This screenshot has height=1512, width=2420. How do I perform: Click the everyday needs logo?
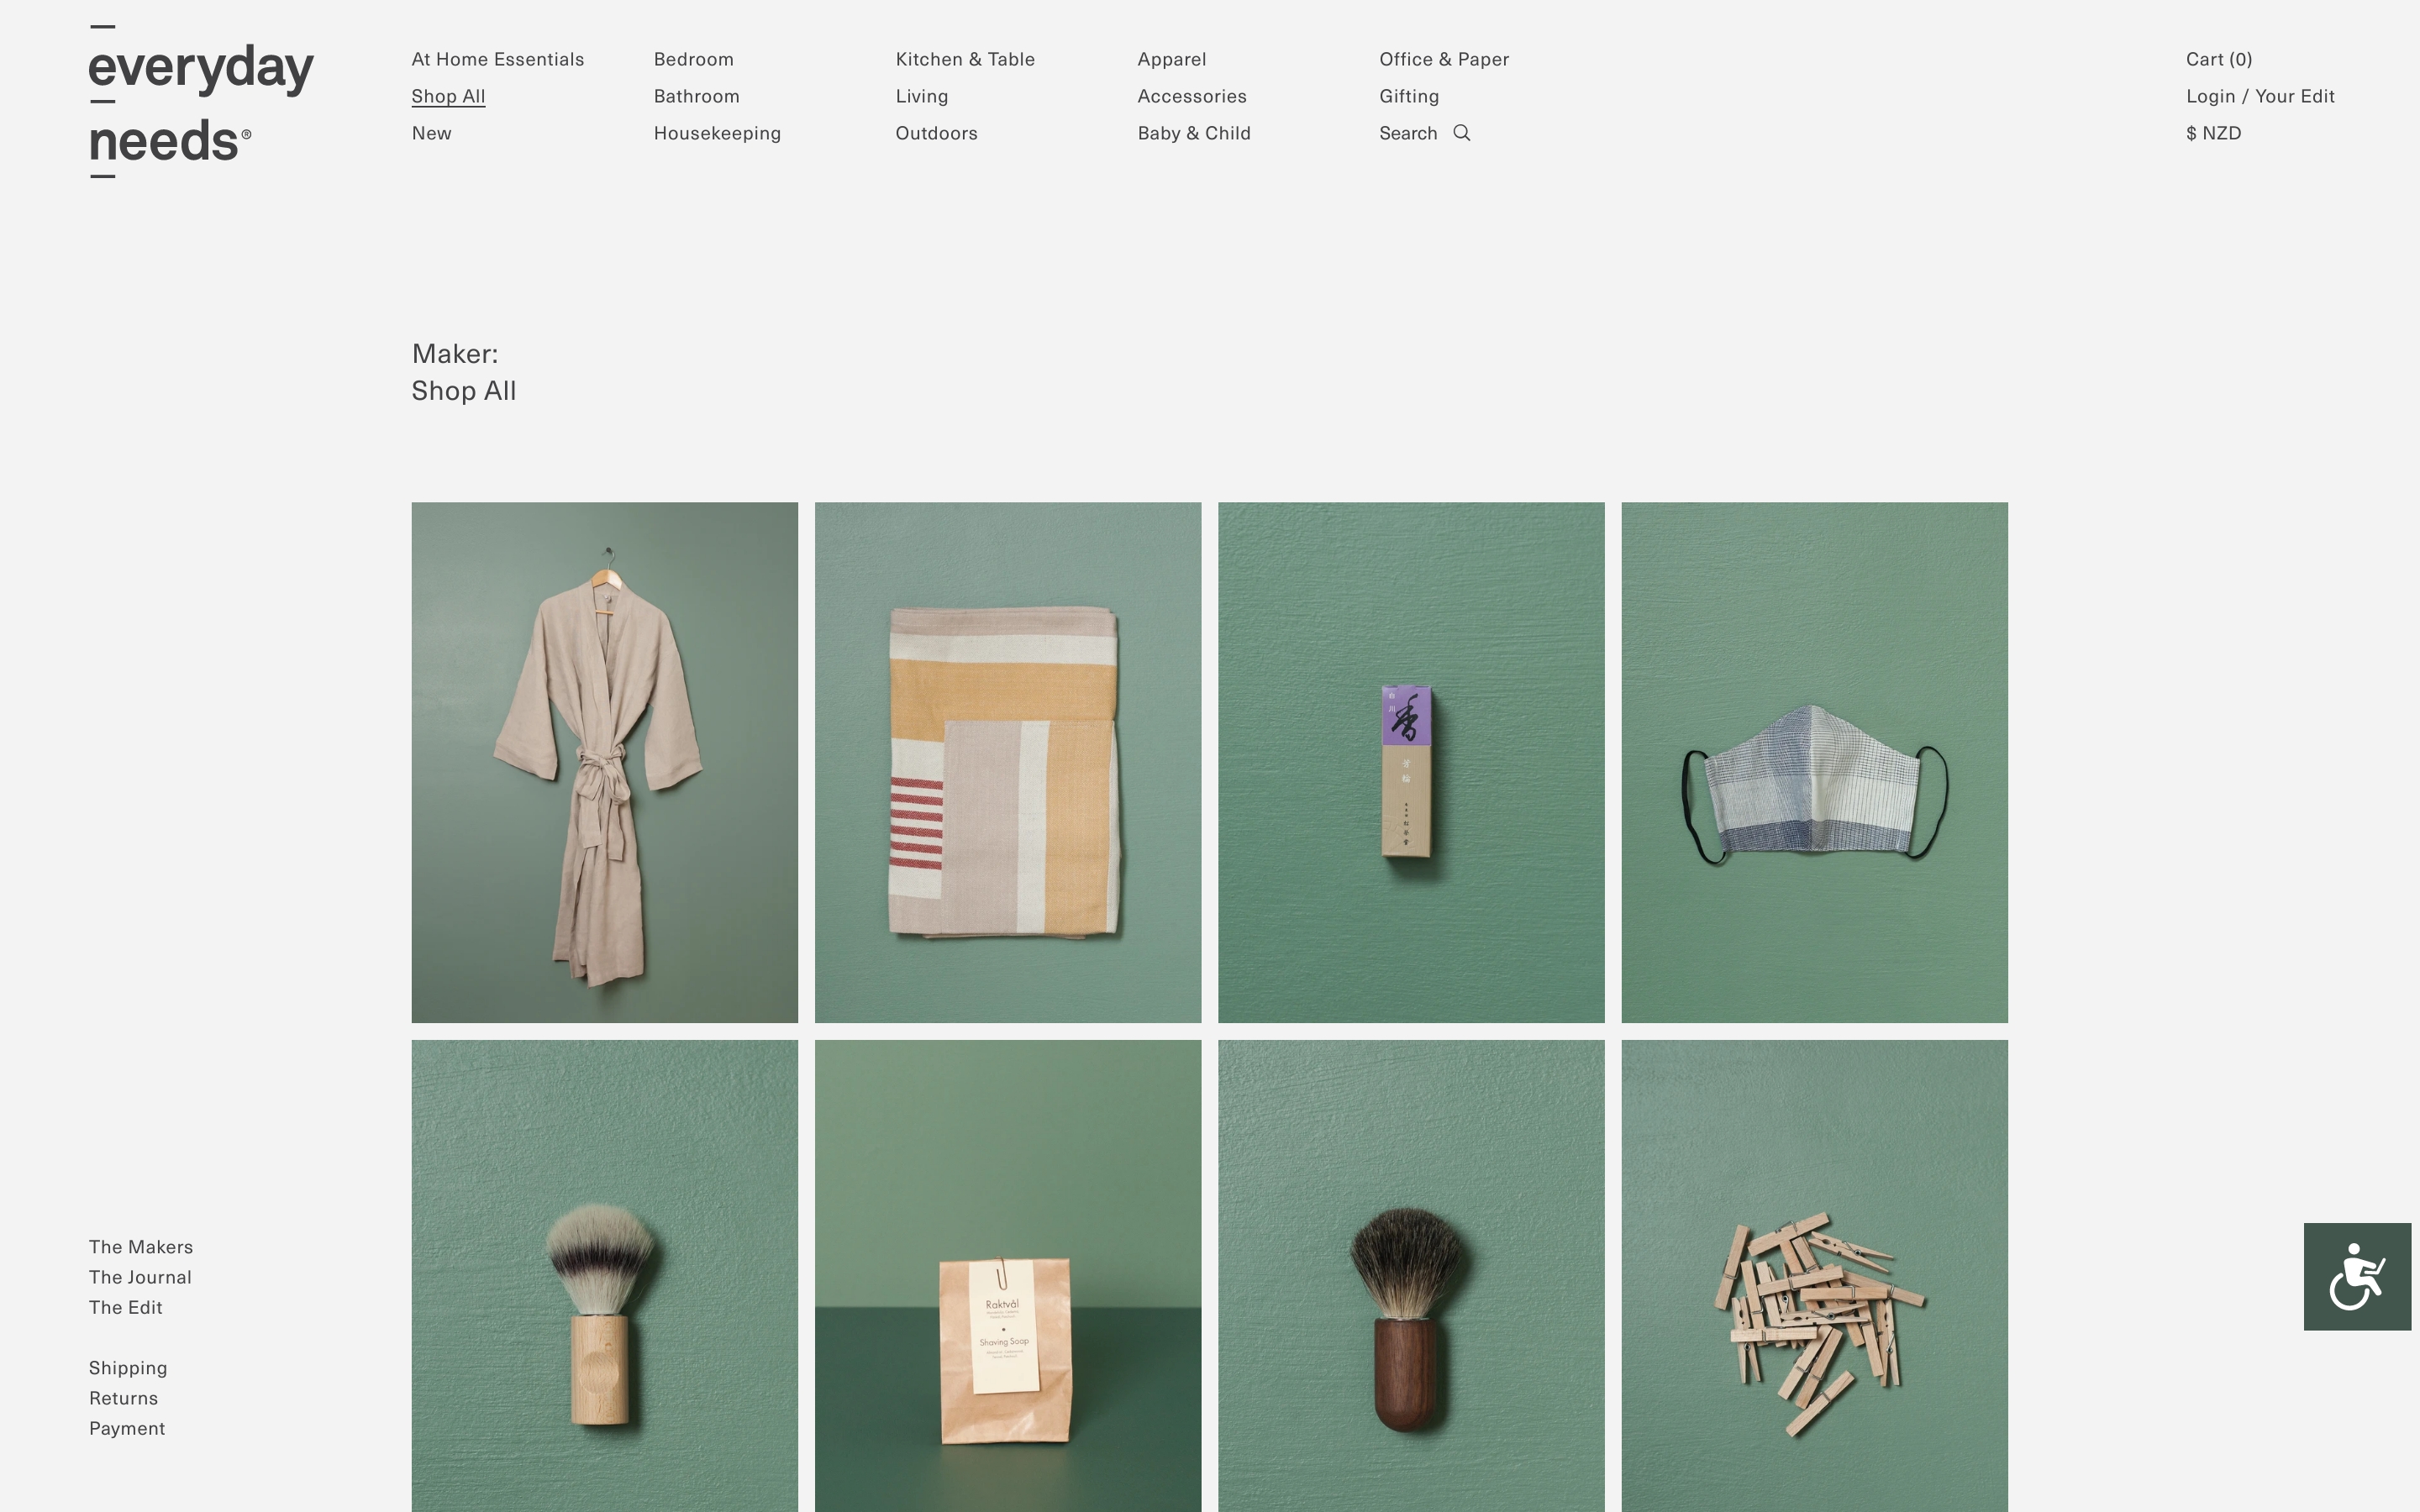pos(200,102)
